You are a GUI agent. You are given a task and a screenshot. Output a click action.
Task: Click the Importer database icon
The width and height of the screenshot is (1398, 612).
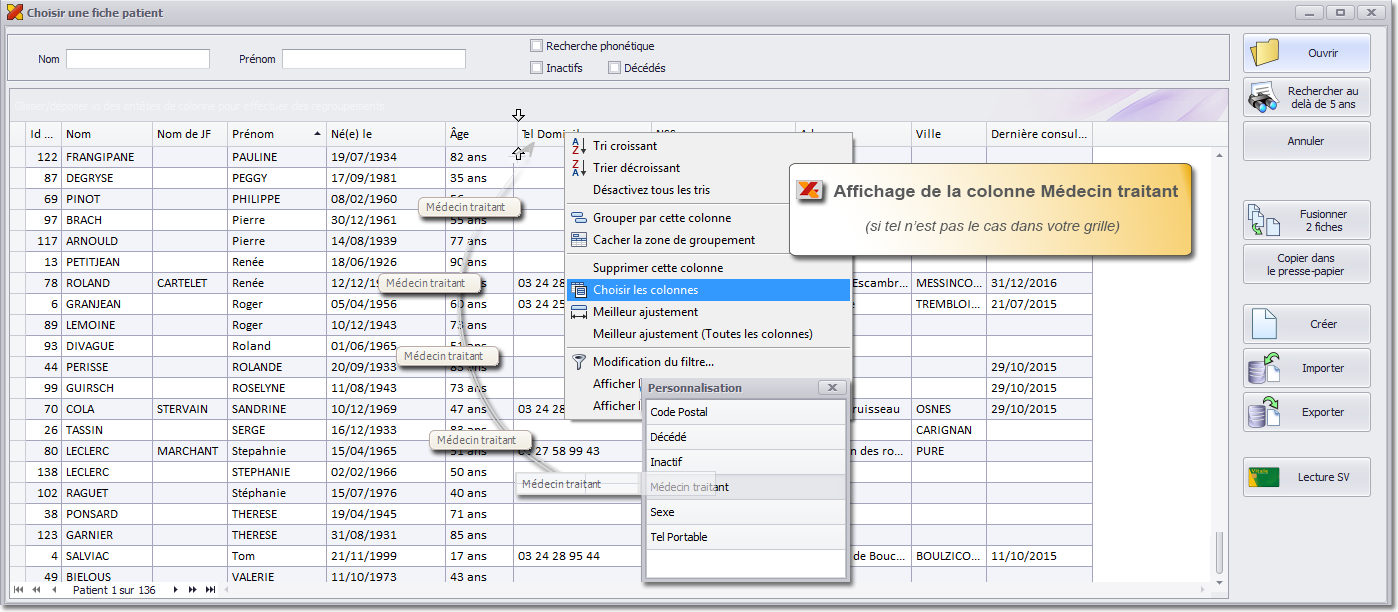(1265, 368)
